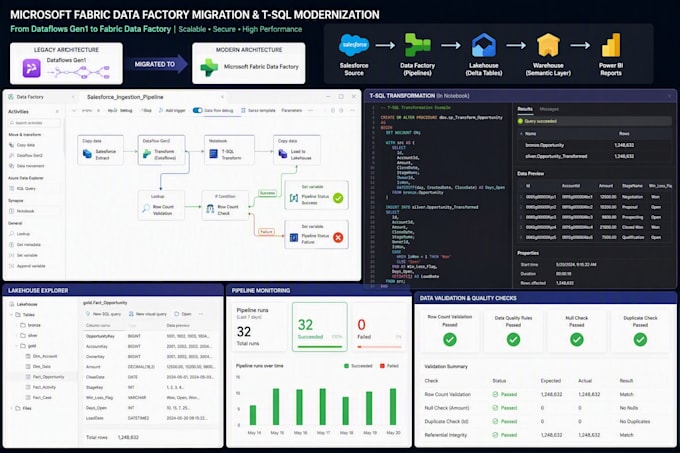Click the Lakehouse root node in explorer
The width and height of the screenshot is (680, 453).
(x=23, y=304)
